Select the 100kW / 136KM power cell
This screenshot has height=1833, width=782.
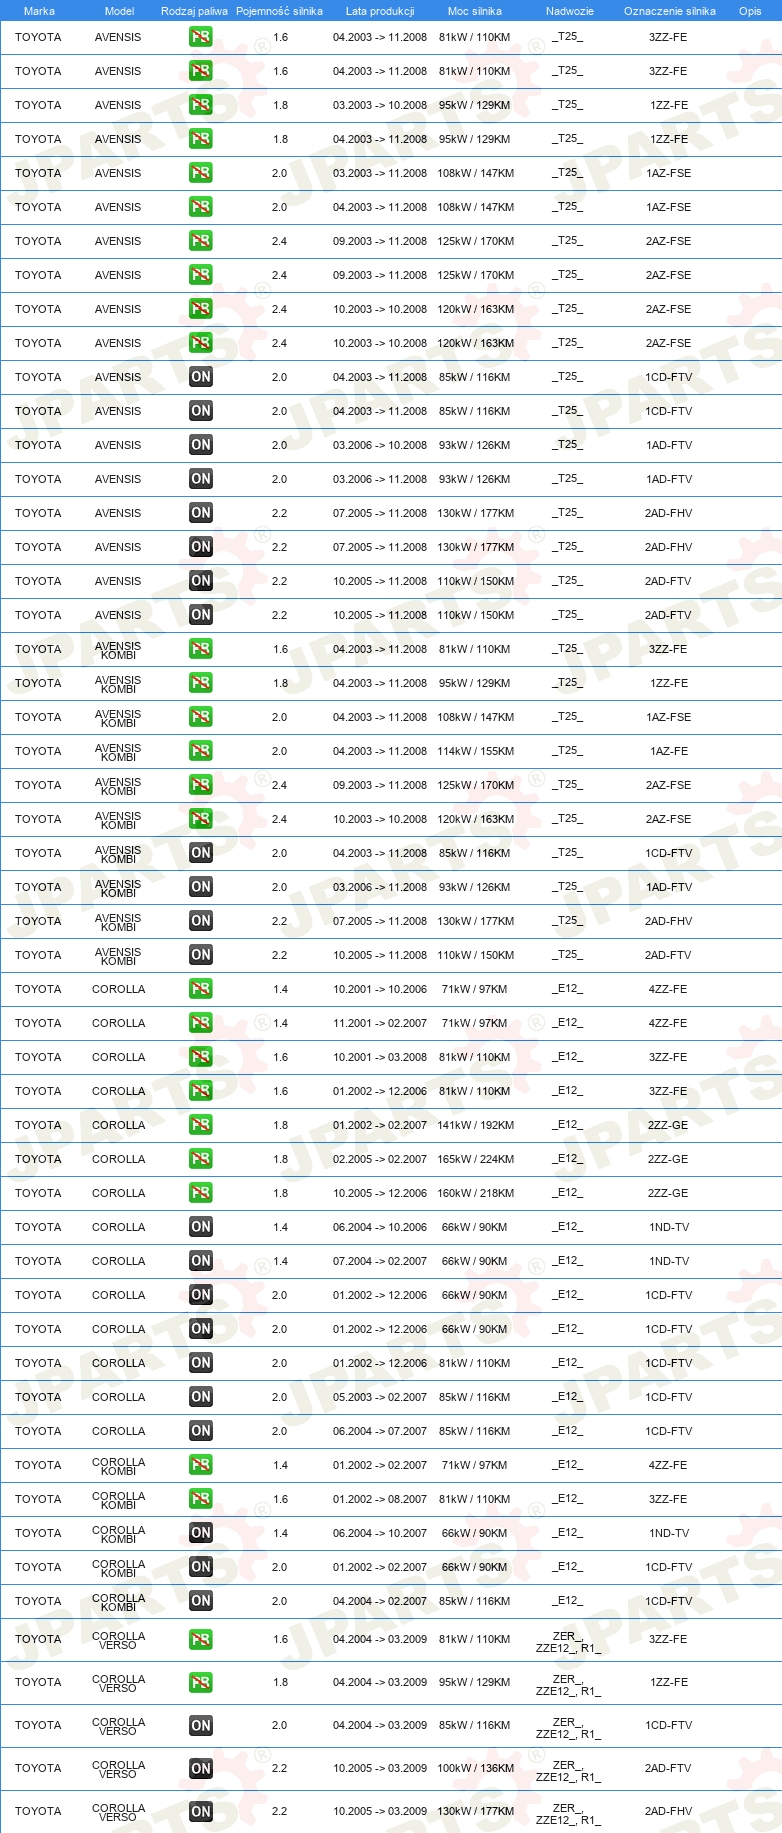click(475, 1769)
